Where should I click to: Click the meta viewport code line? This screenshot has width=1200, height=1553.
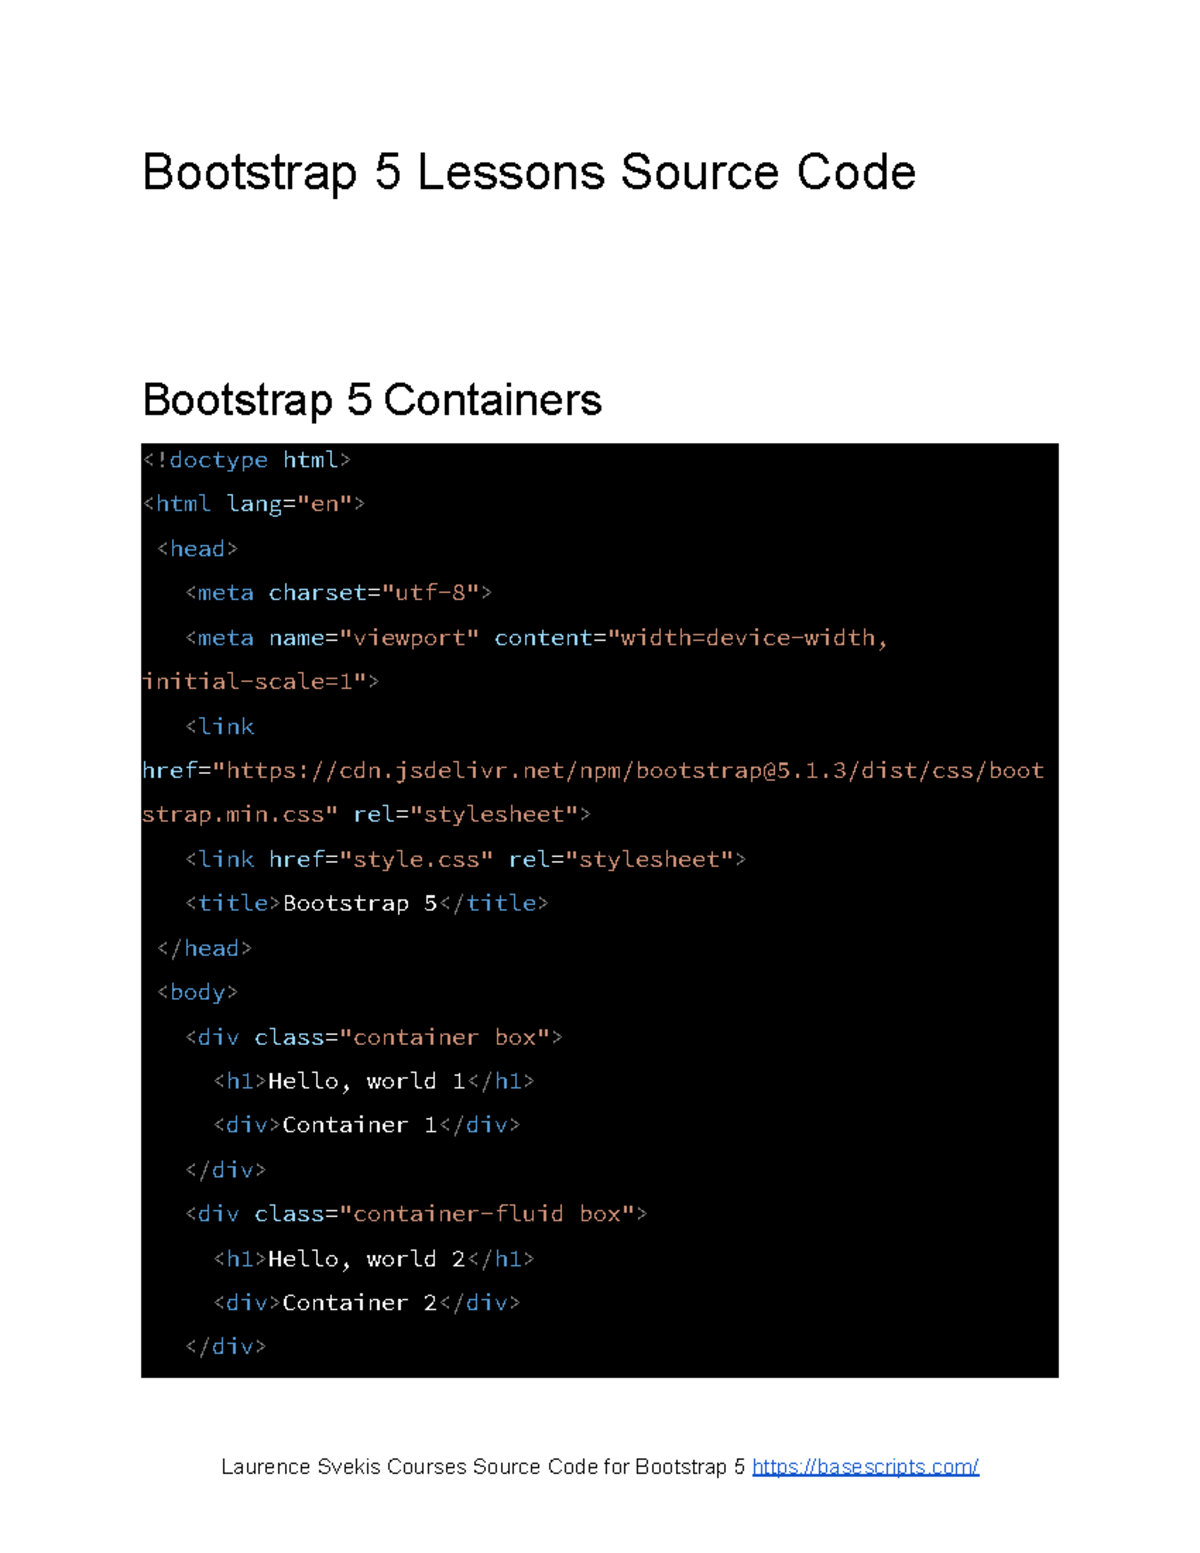point(536,638)
